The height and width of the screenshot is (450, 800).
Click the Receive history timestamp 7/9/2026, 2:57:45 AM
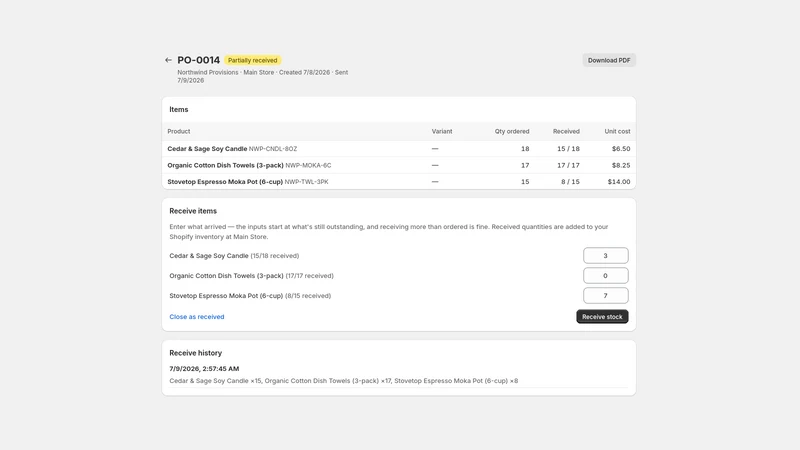(204, 368)
